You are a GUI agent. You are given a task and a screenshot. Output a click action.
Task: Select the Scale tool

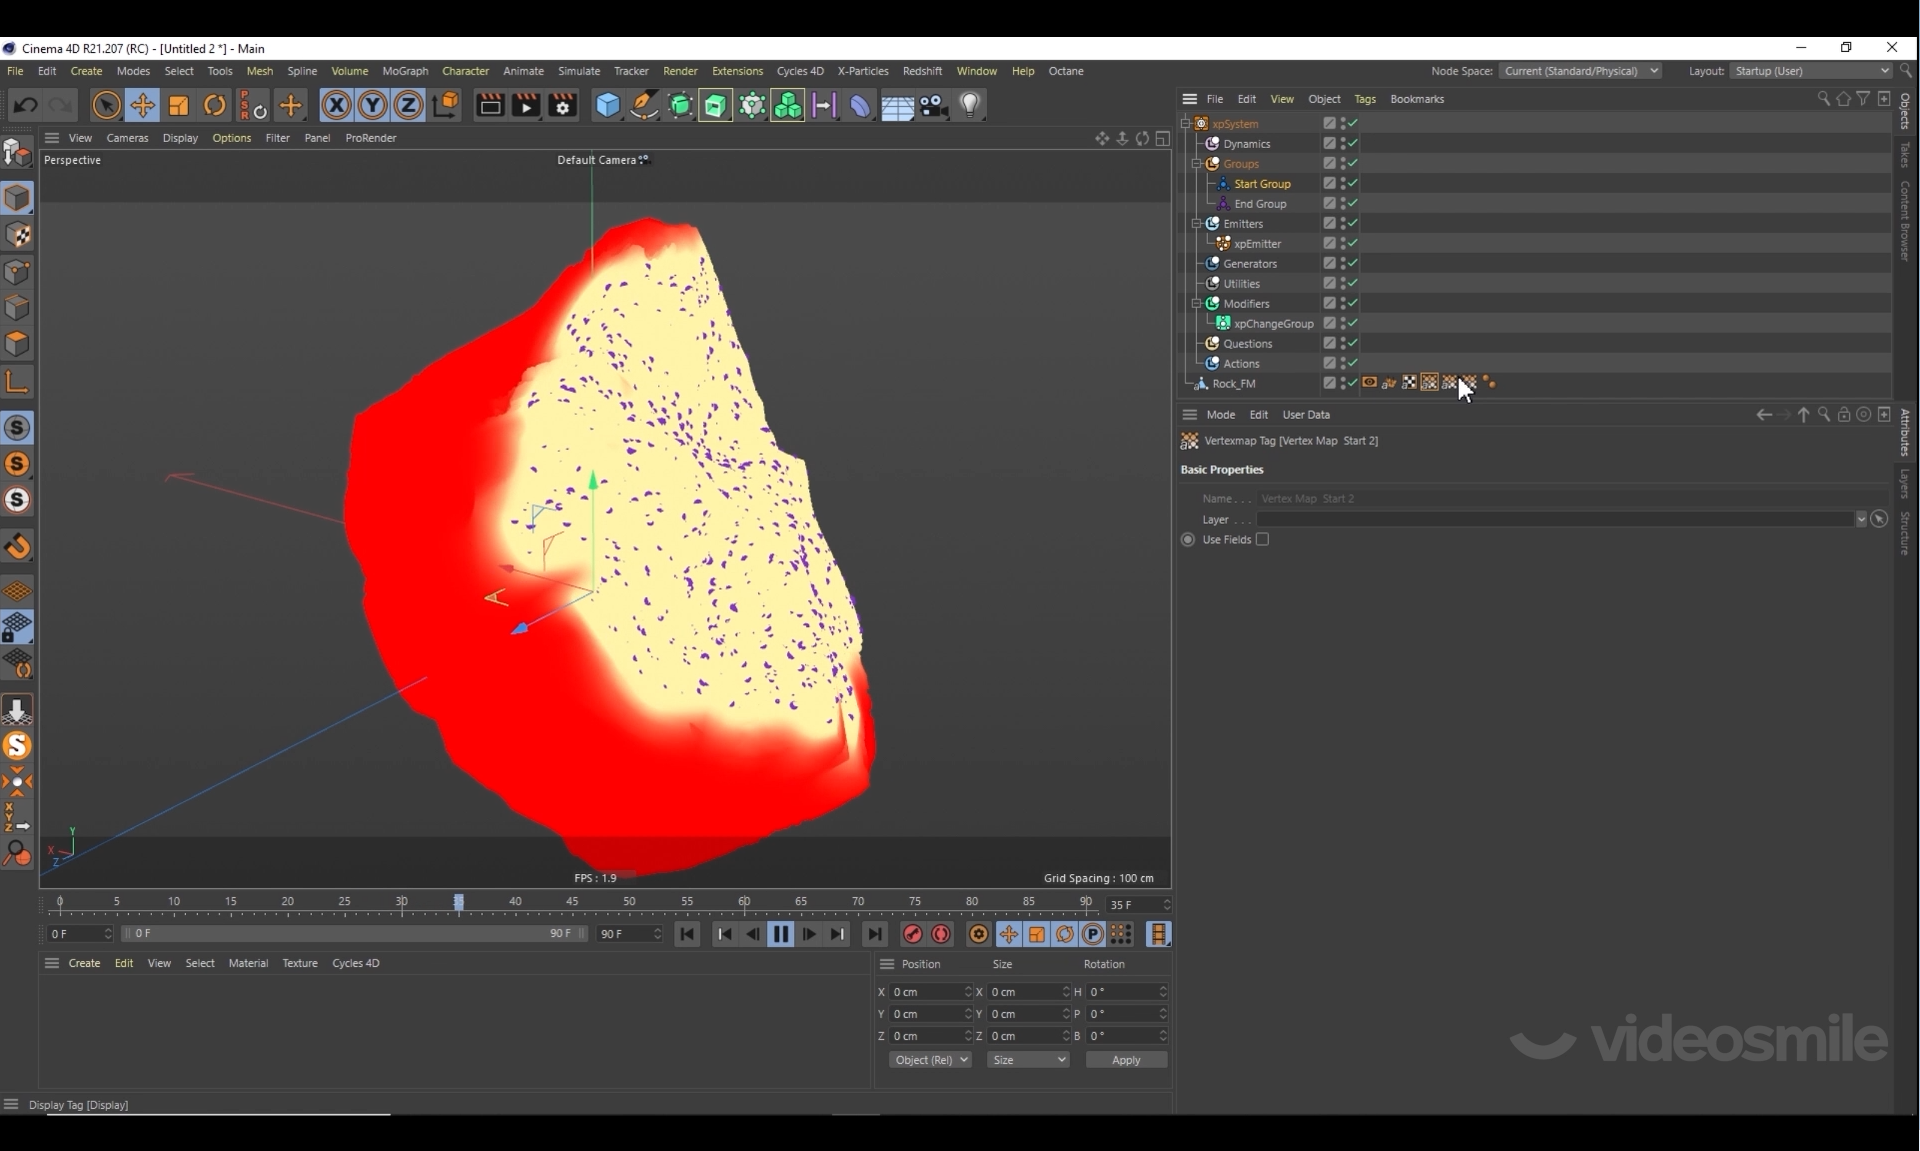coord(179,105)
